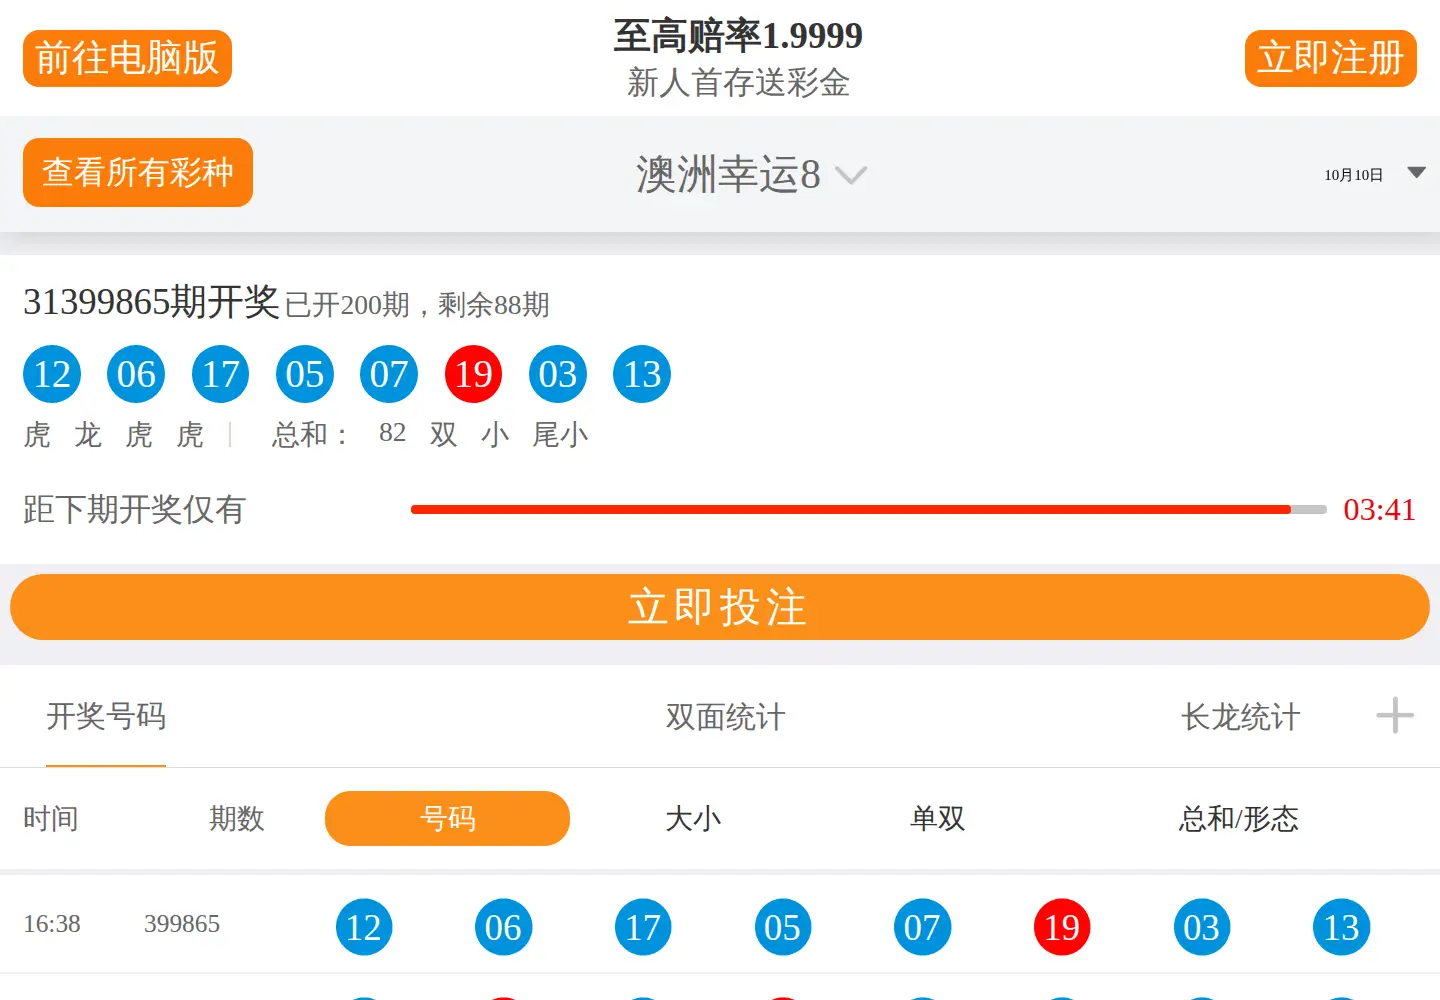Select the 号码 column filter

pos(447,818)
